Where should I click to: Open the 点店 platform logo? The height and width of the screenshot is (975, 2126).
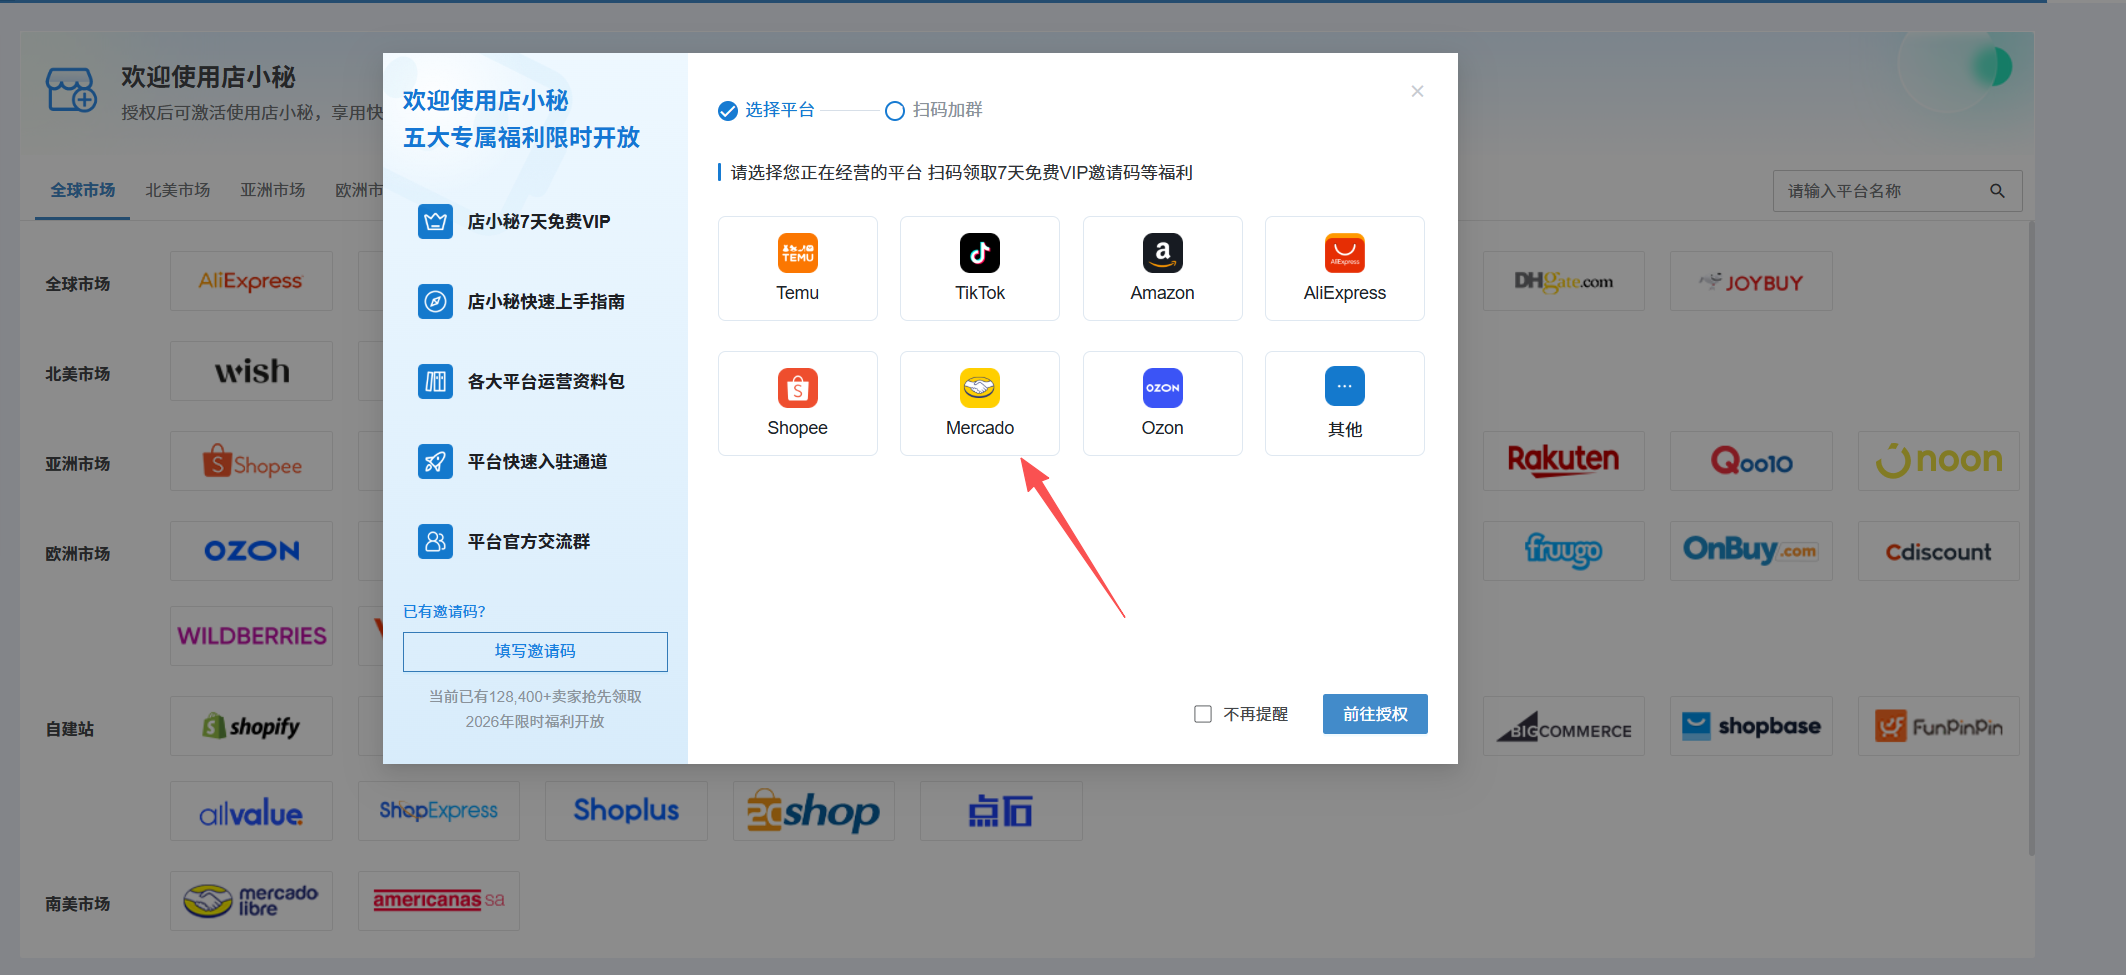coord(1001,811)
